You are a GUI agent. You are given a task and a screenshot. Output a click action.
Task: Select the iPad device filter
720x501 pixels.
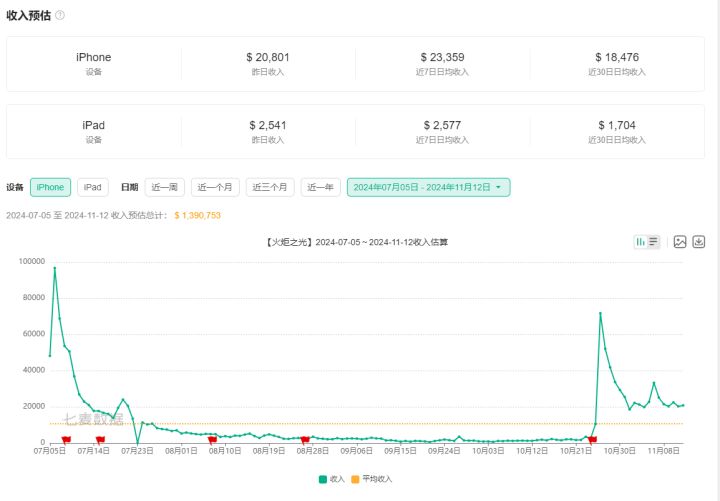93,187
